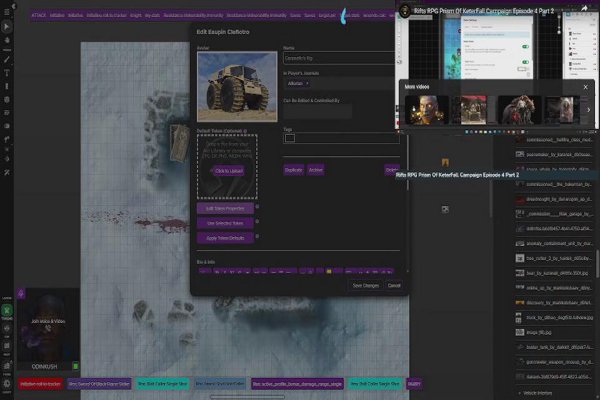The width and height of the screenshot is (600, 400).
Task: Collapse the left toolbar with the chevron
Action: (13, 6)
